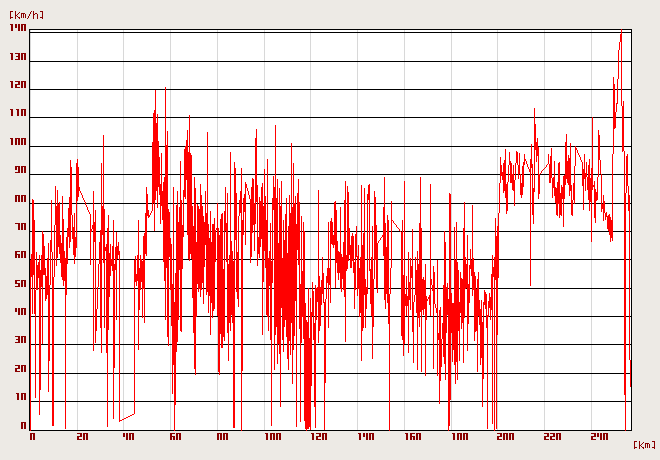
Task: Click the 60 label on distance axis
Action: click(174, 437)
